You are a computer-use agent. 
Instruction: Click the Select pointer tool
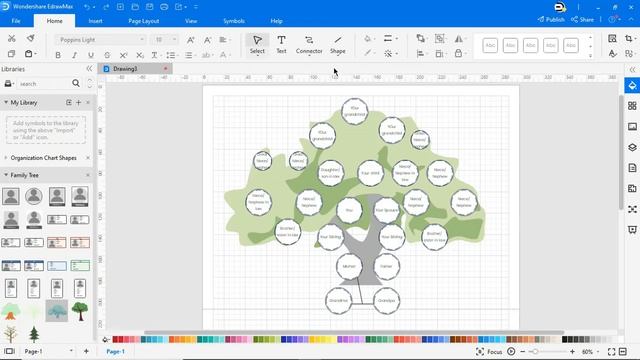click(257, 44)
